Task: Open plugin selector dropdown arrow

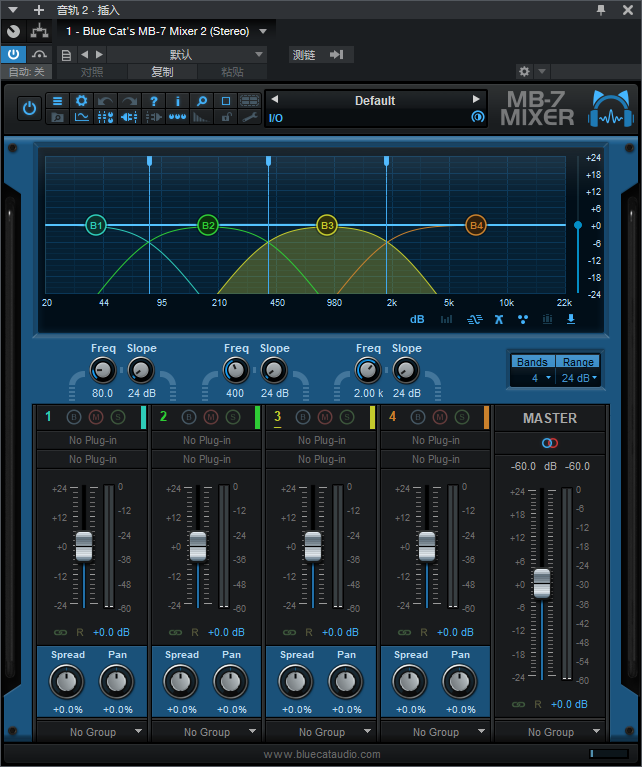Action: click(263, 31)
